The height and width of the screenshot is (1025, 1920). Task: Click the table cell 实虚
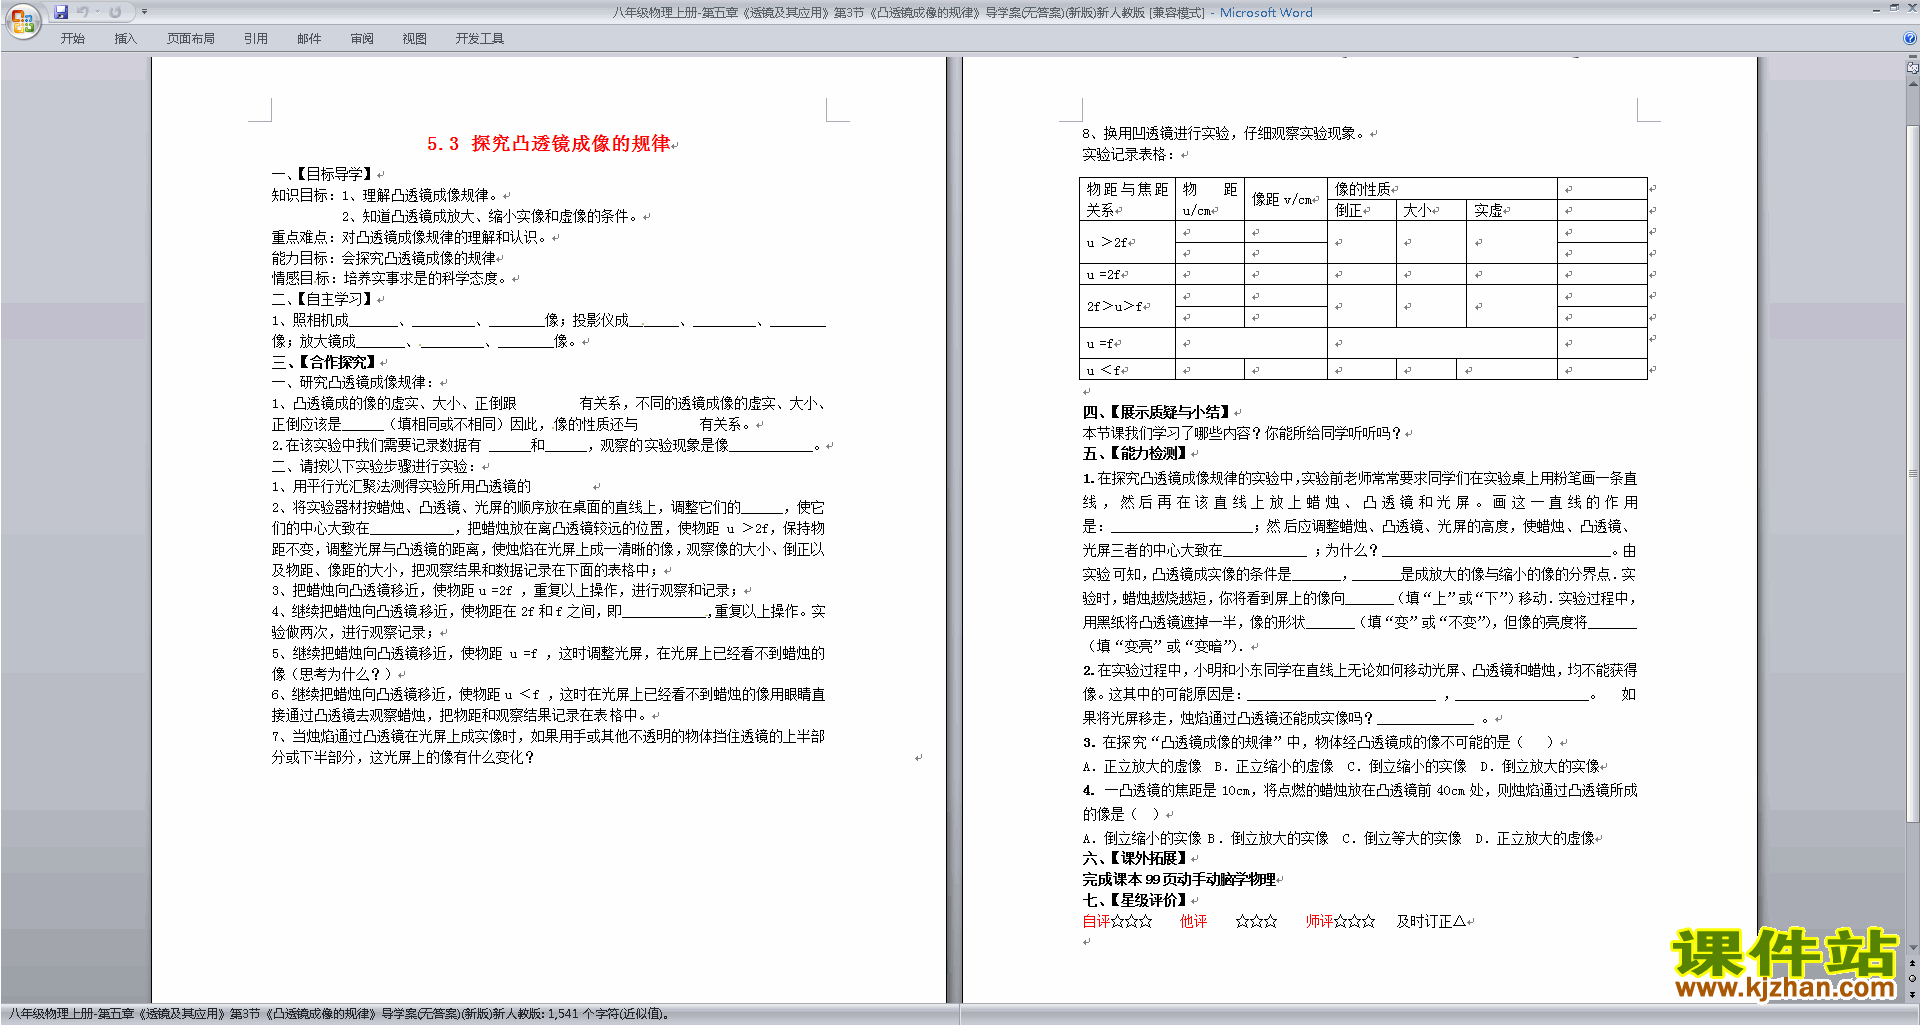tap(1511, 211)
